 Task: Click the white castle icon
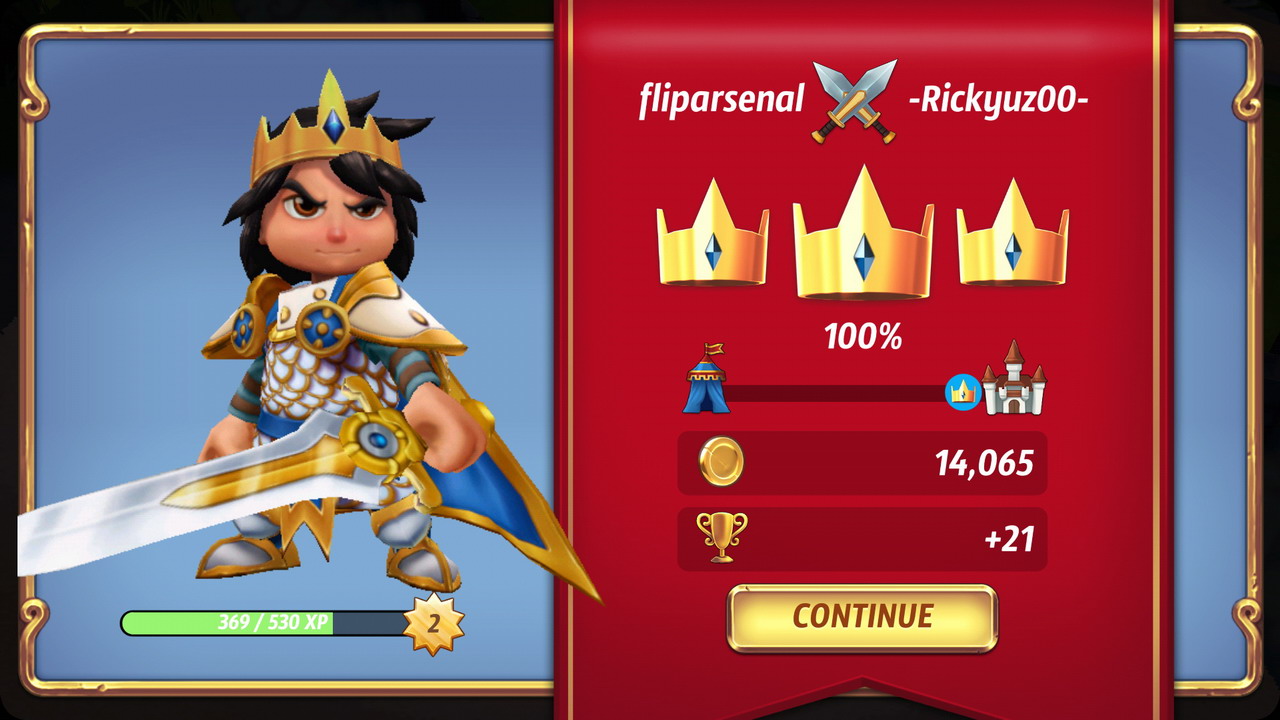coord(1014,378)
